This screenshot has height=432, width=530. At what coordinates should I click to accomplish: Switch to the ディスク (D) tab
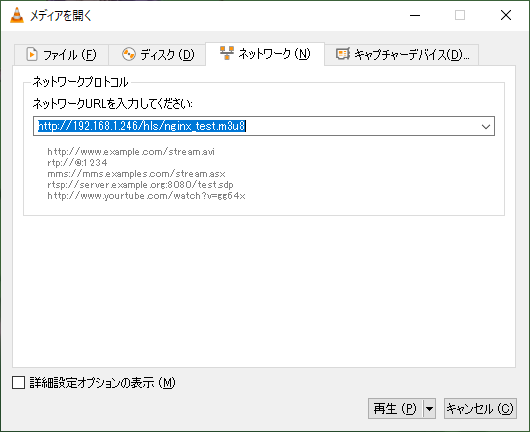click(157, 54)
